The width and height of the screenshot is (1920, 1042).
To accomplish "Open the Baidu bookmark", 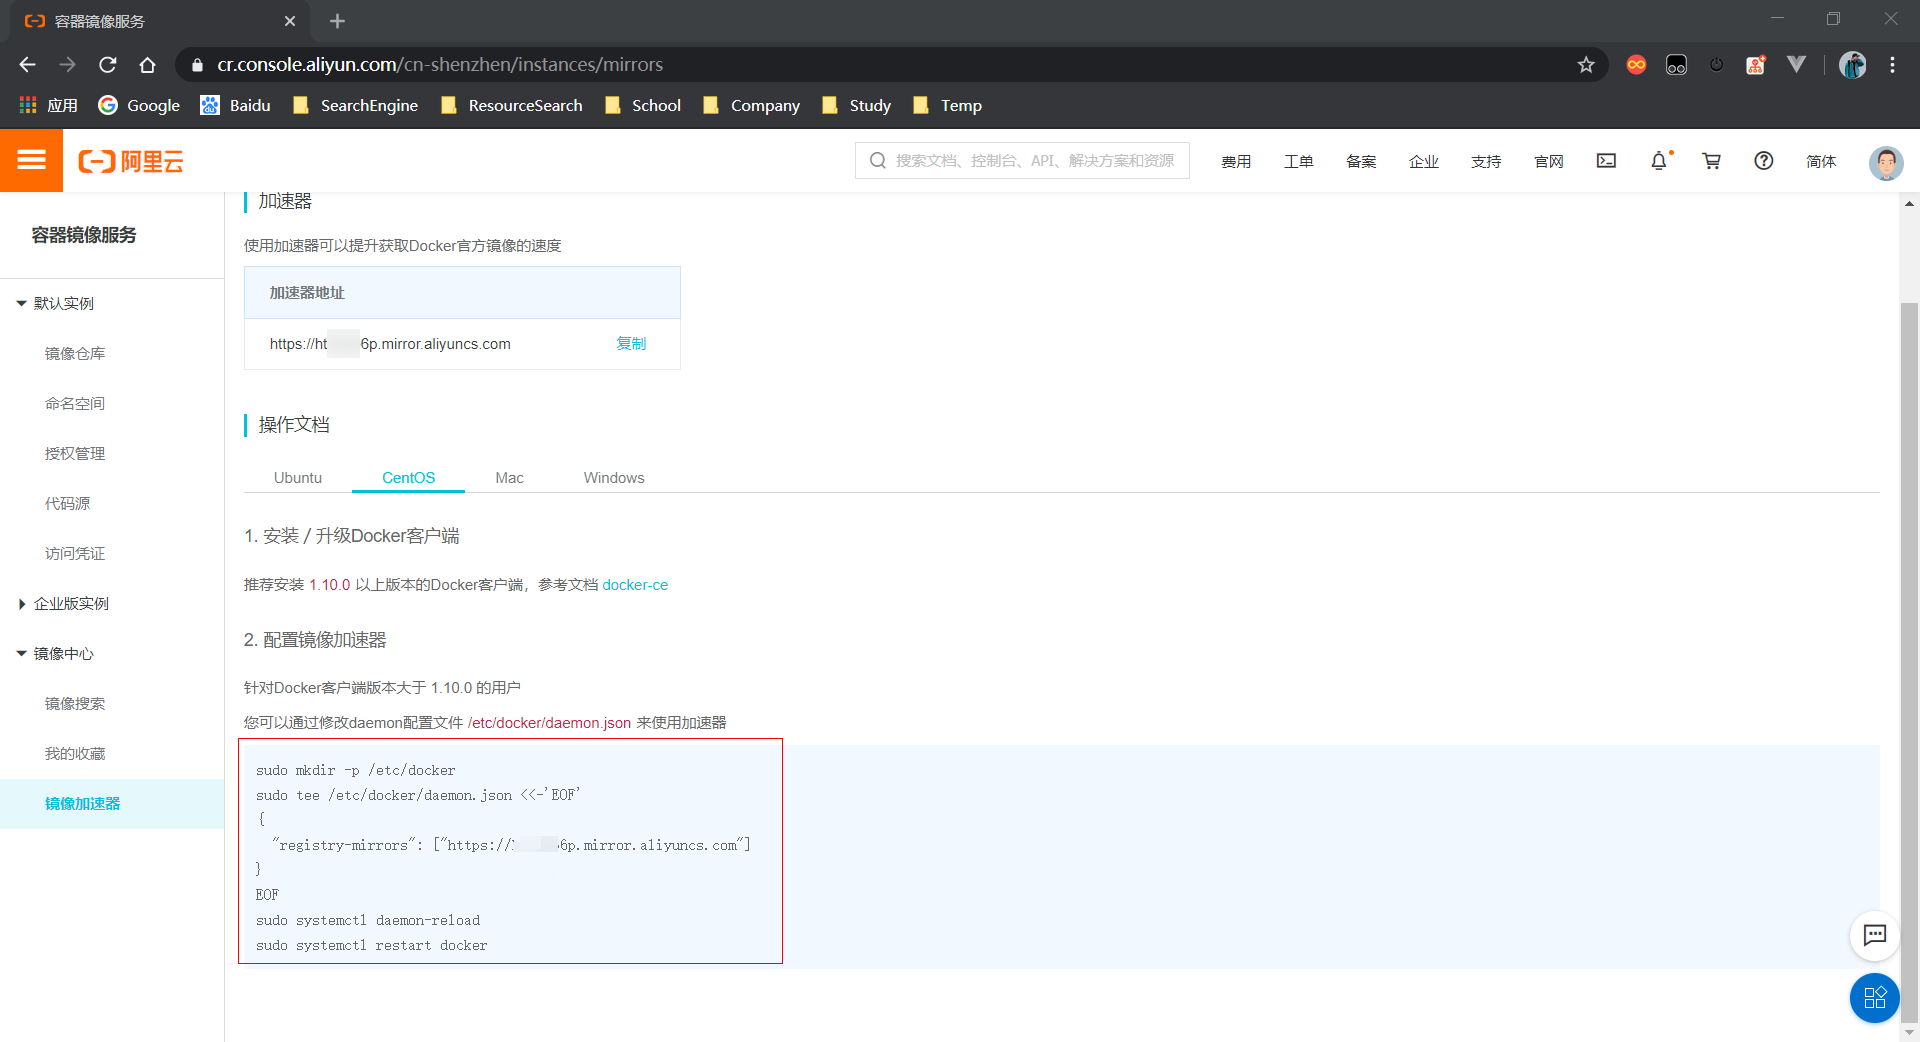I will click(x=235, y=105).
